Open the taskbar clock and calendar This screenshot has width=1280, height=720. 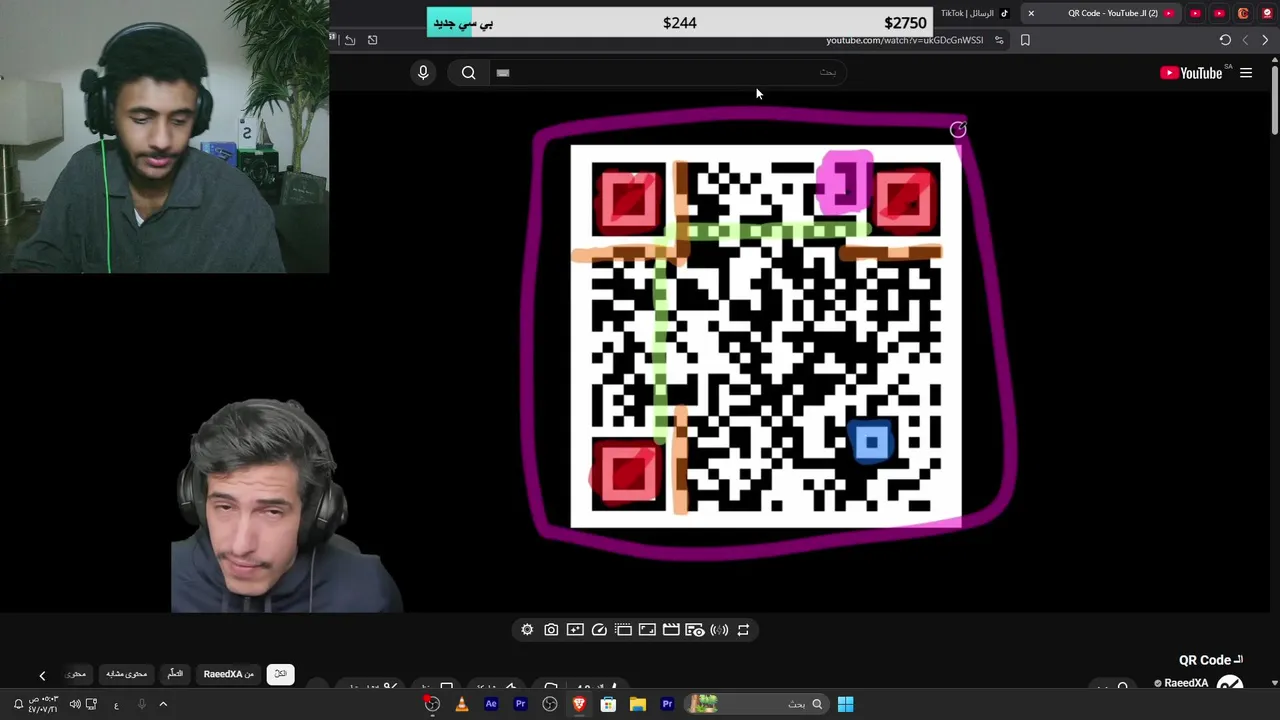click(43, 704)
